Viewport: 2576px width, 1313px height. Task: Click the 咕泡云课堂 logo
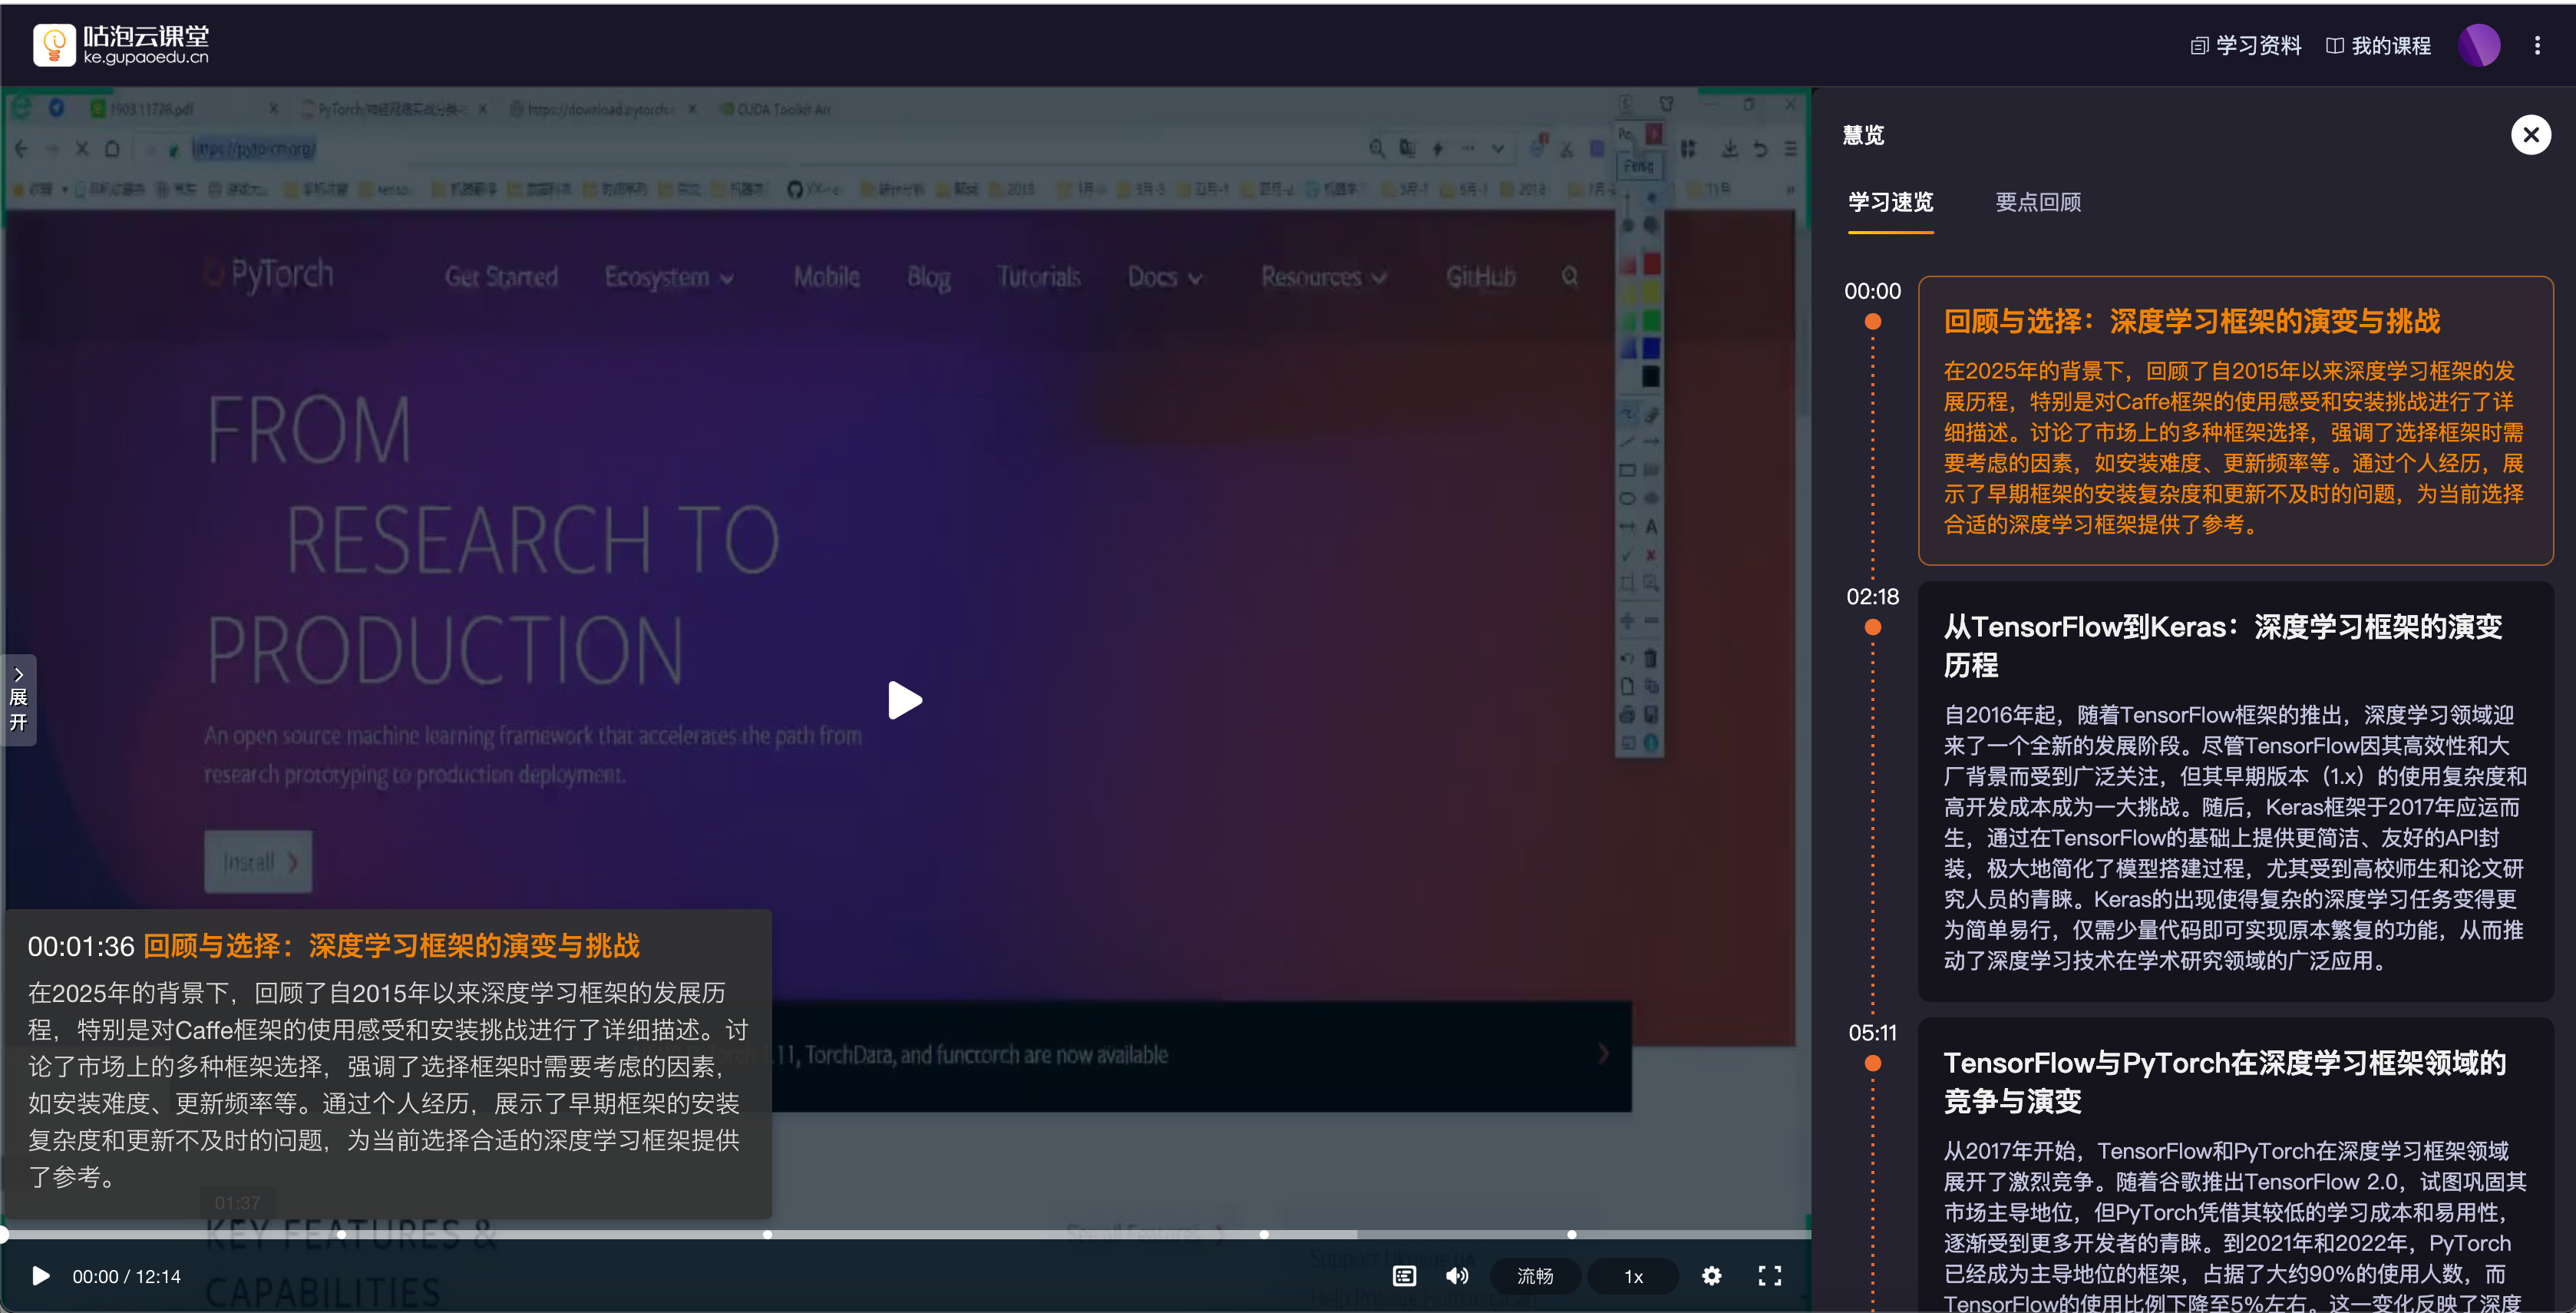(121, 45)
